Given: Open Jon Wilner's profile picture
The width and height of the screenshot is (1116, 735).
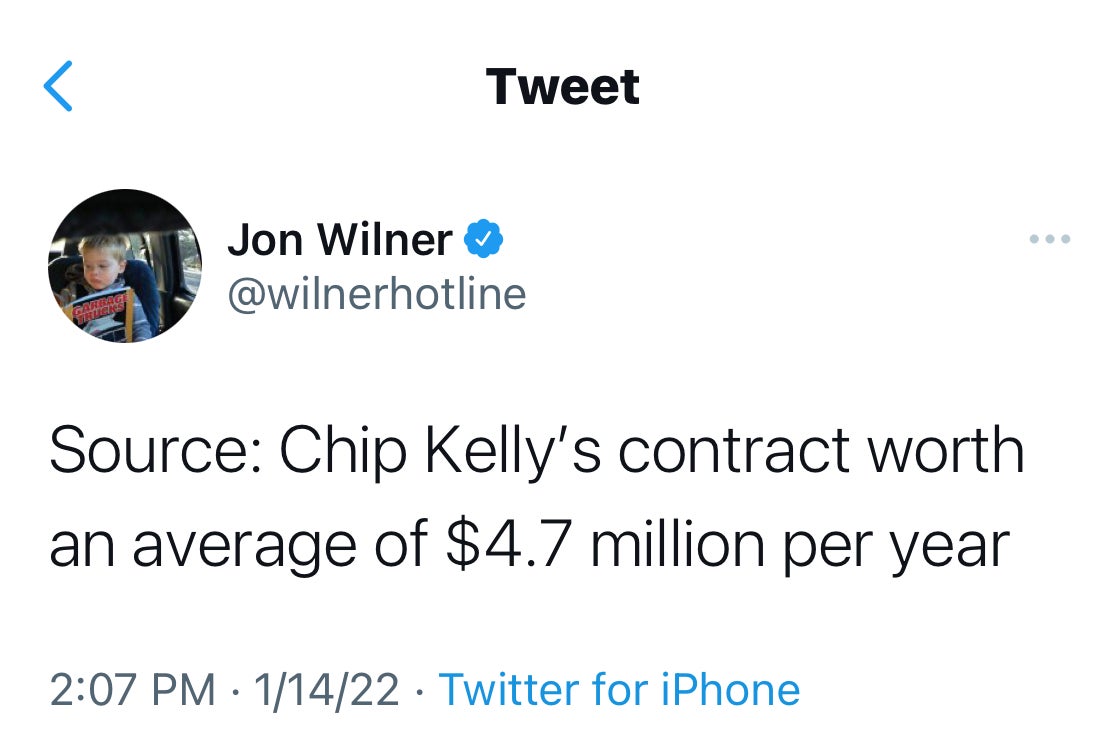Looking at the screenshot, I should pyautogui.click(x=125, y=266).
